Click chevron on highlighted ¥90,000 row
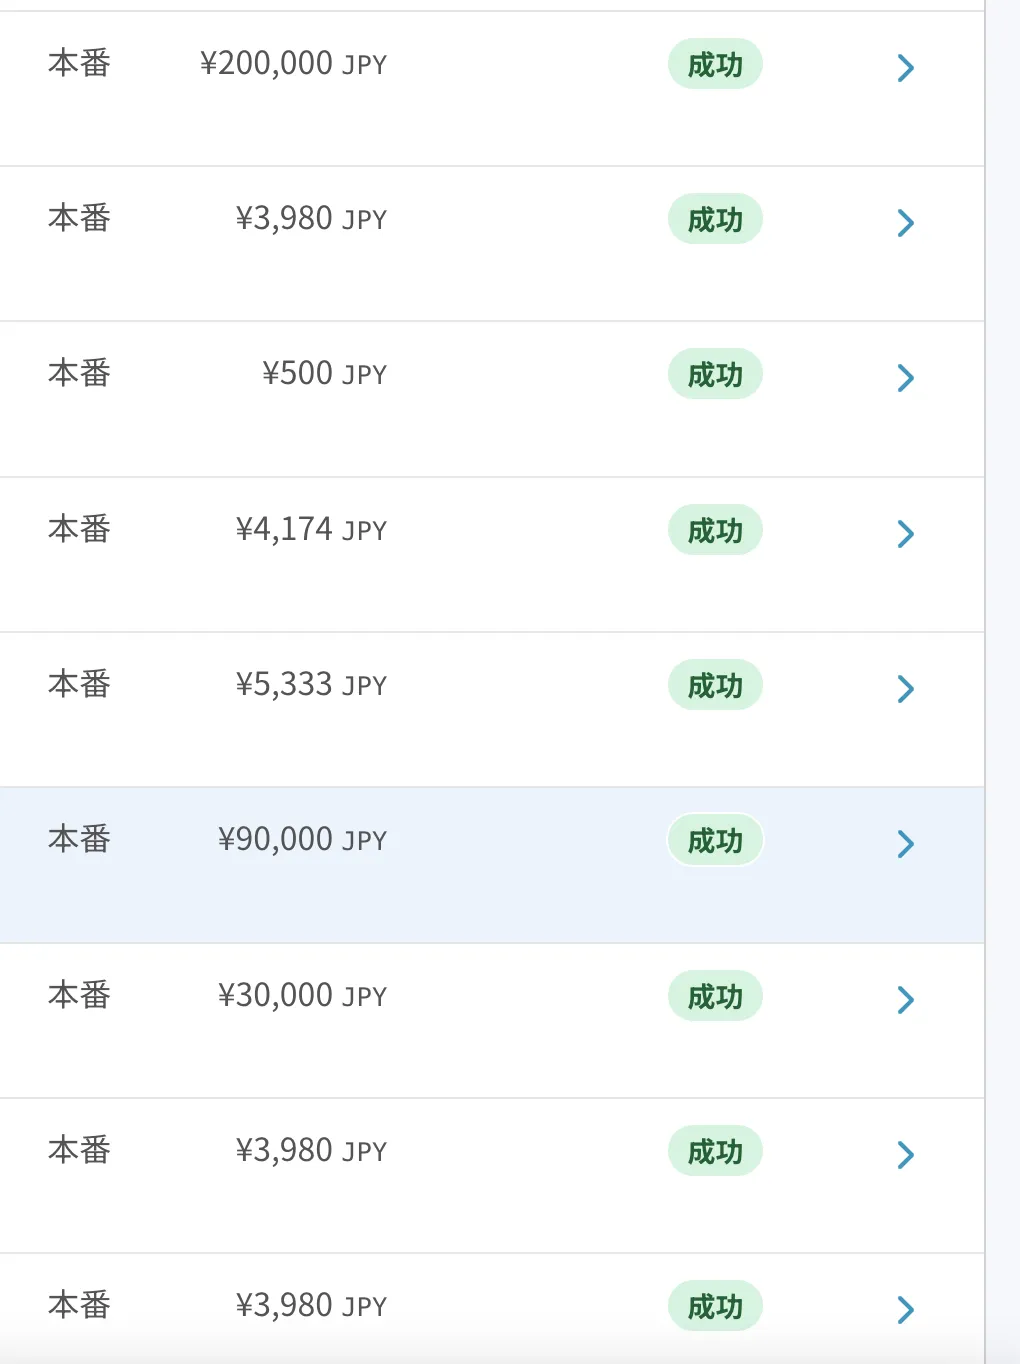Viewport: 1020px width, 1364px height. (x=906, y=844)
